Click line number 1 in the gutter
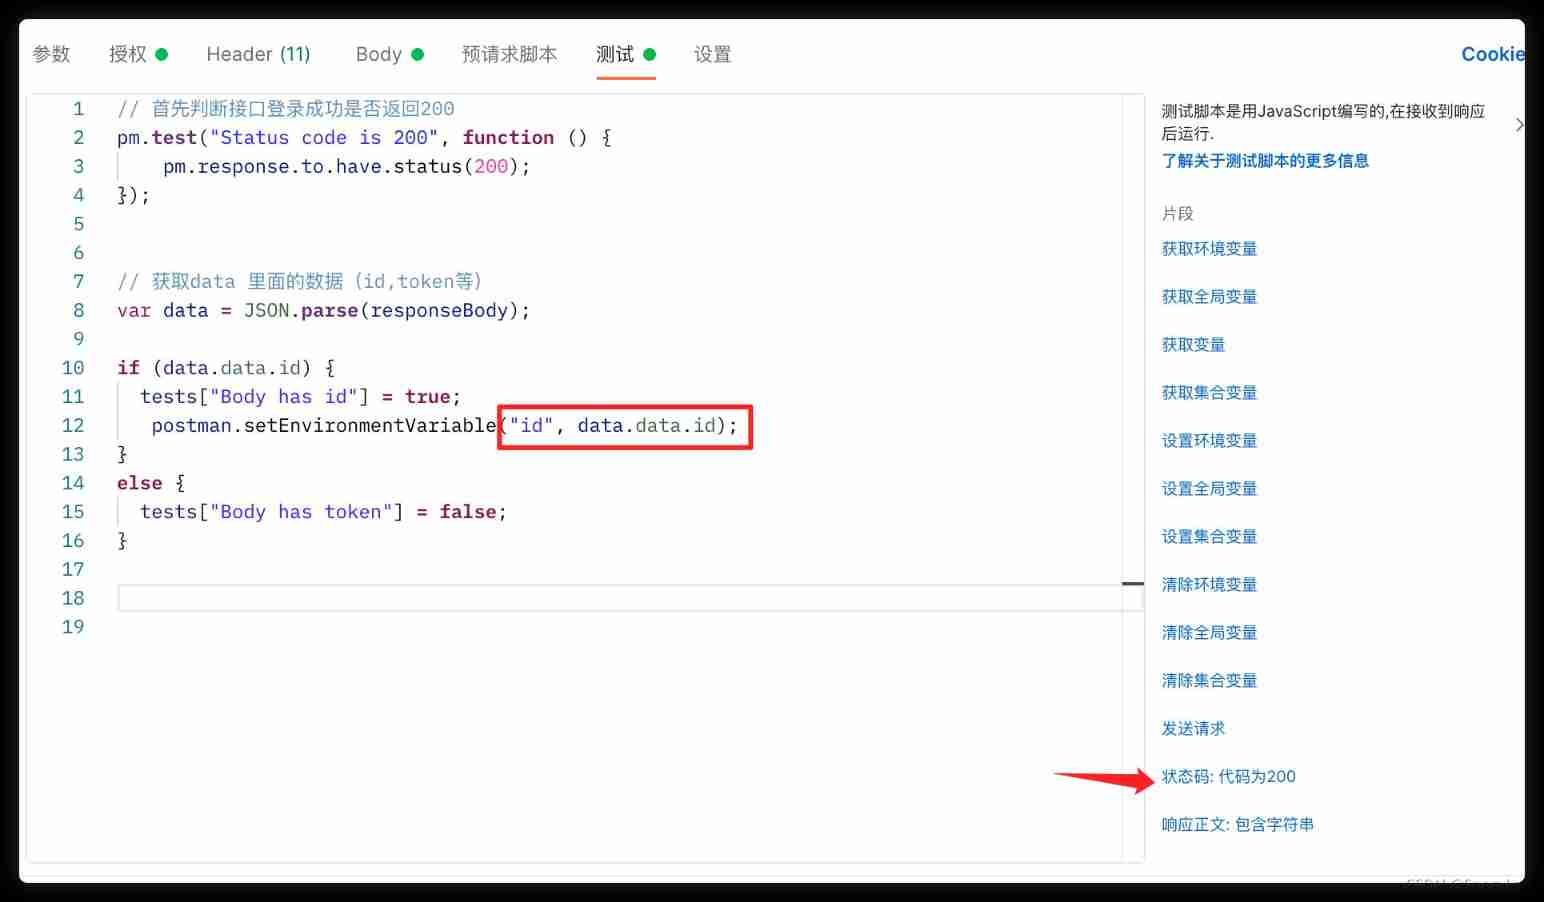 [78, 108]
